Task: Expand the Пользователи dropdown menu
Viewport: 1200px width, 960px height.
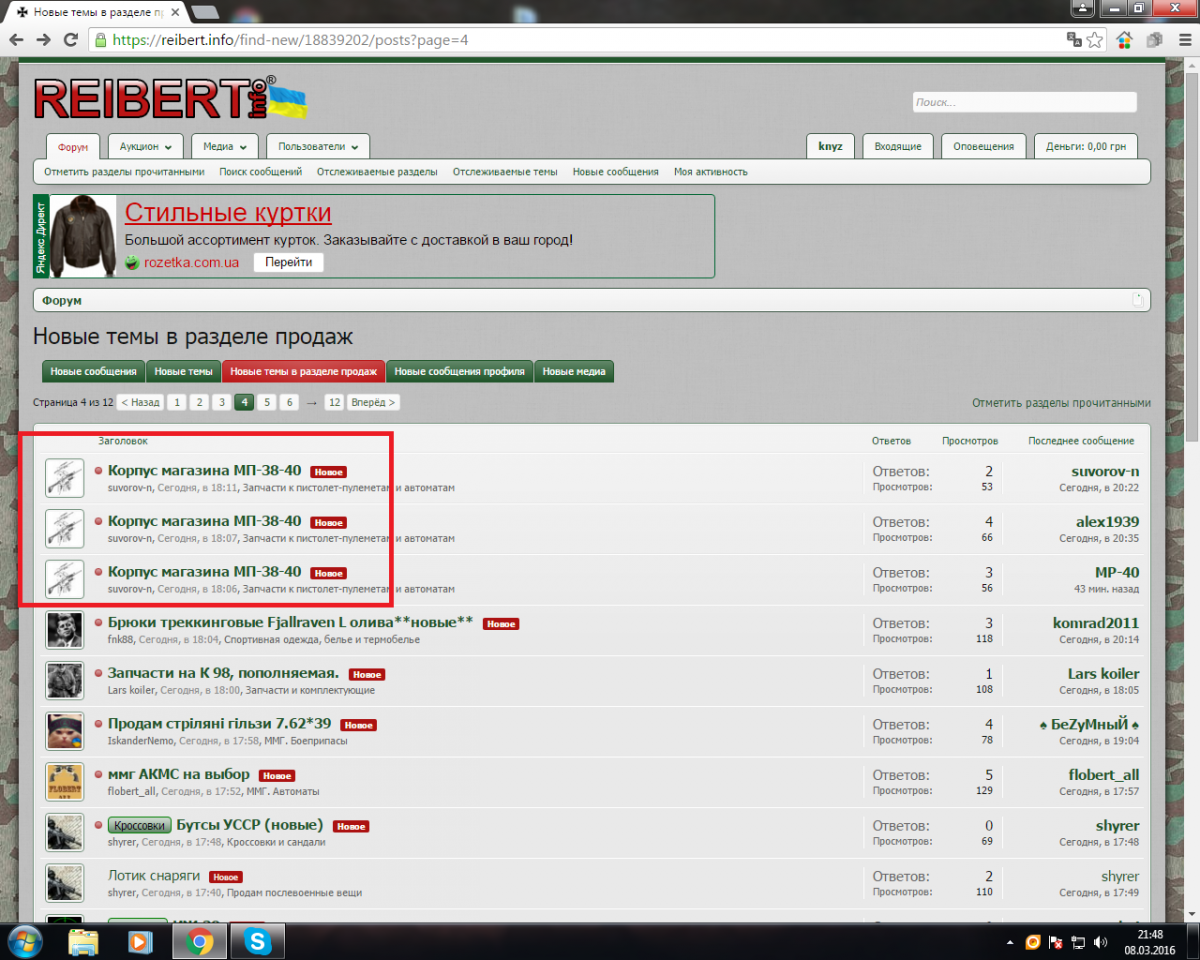Action: [317, 146]
